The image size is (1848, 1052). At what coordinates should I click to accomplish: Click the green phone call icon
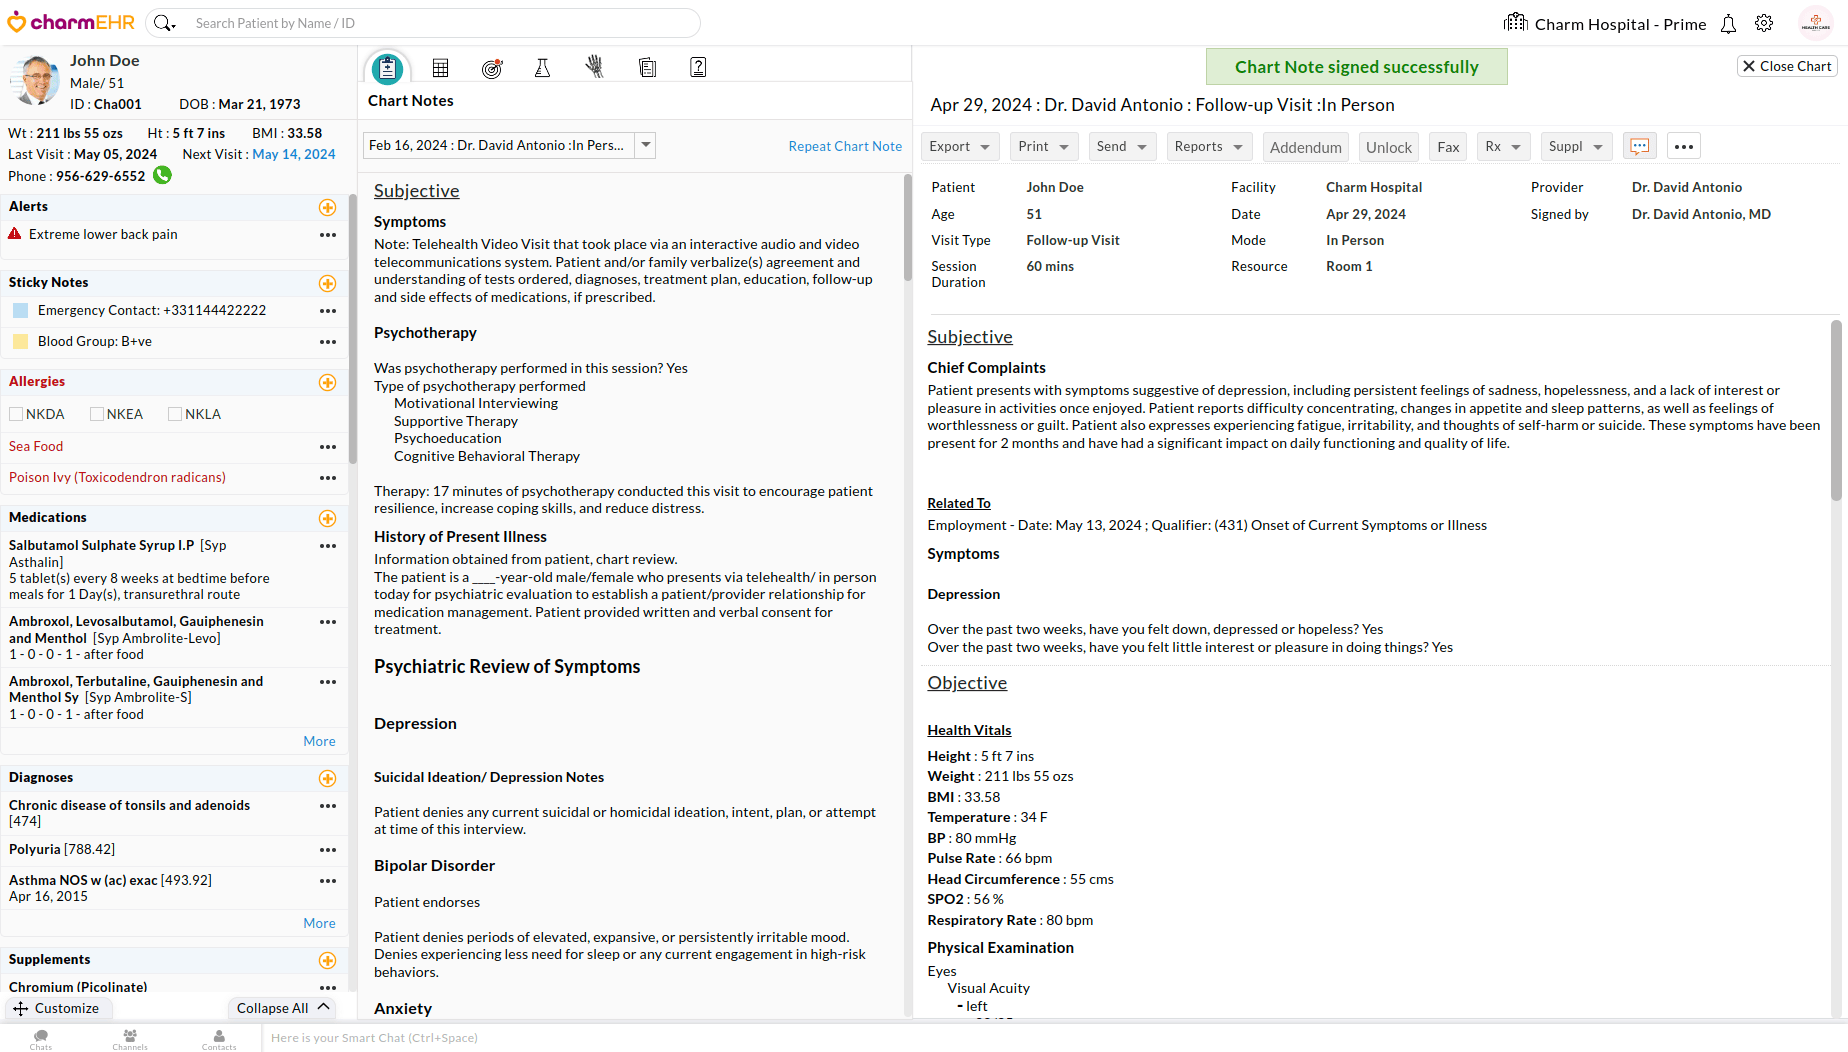pyautogui.click(x=163, y=175)
